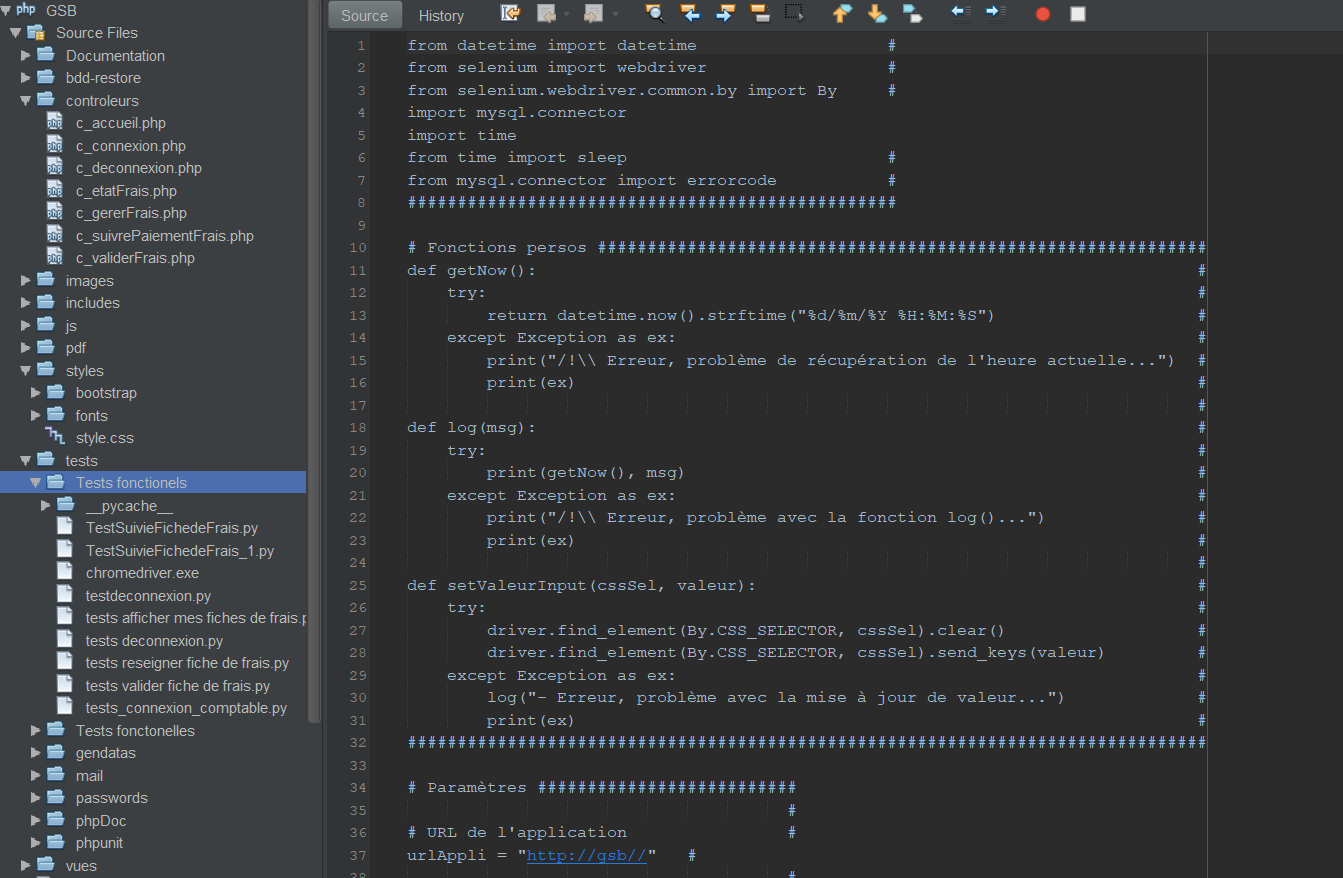Click the c_etatFrais.php file icon
The height and width of the screenshot is (878, 1343).
pyautogui.click(x=55, y=190)
